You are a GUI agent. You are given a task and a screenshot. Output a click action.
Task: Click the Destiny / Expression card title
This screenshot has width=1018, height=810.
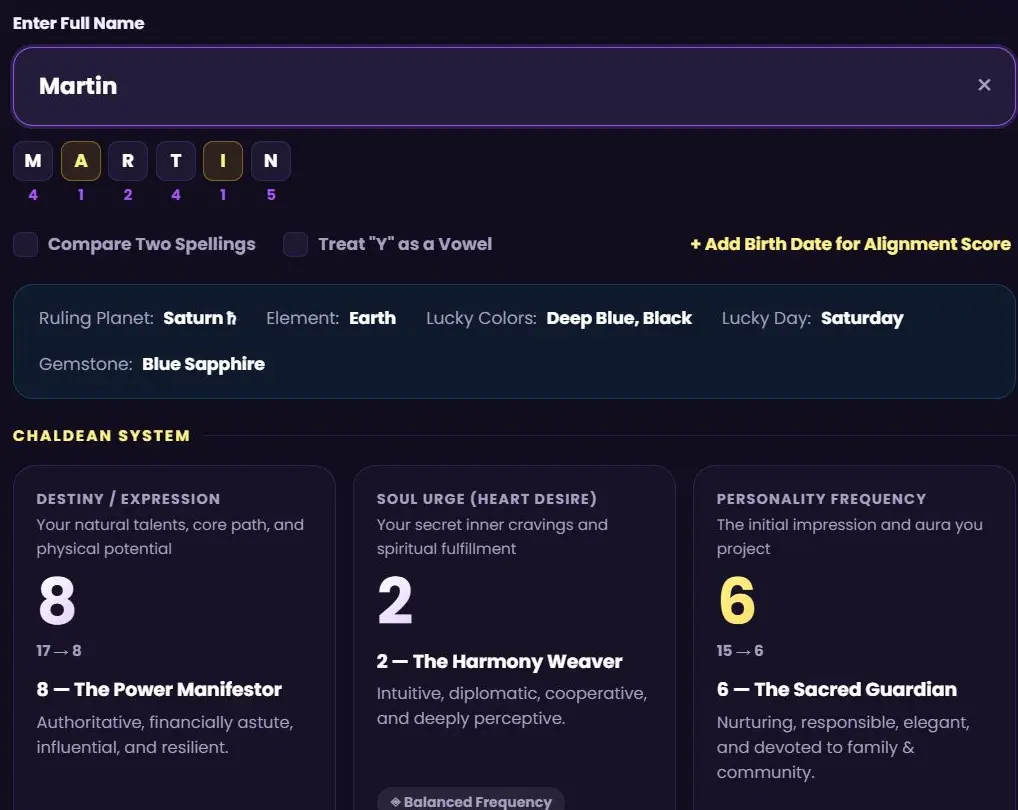point(129,498)
